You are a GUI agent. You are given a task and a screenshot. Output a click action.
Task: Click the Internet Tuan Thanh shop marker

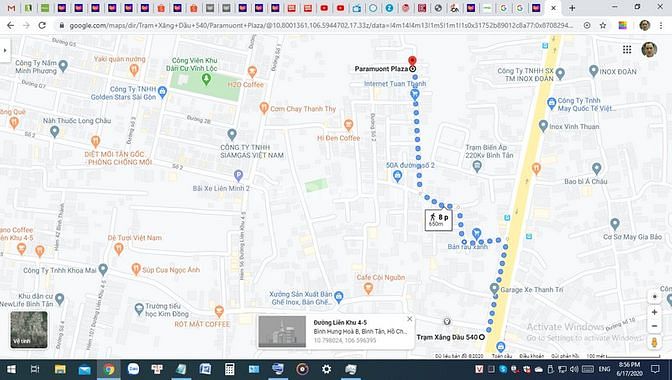click(x=415, y=94)
